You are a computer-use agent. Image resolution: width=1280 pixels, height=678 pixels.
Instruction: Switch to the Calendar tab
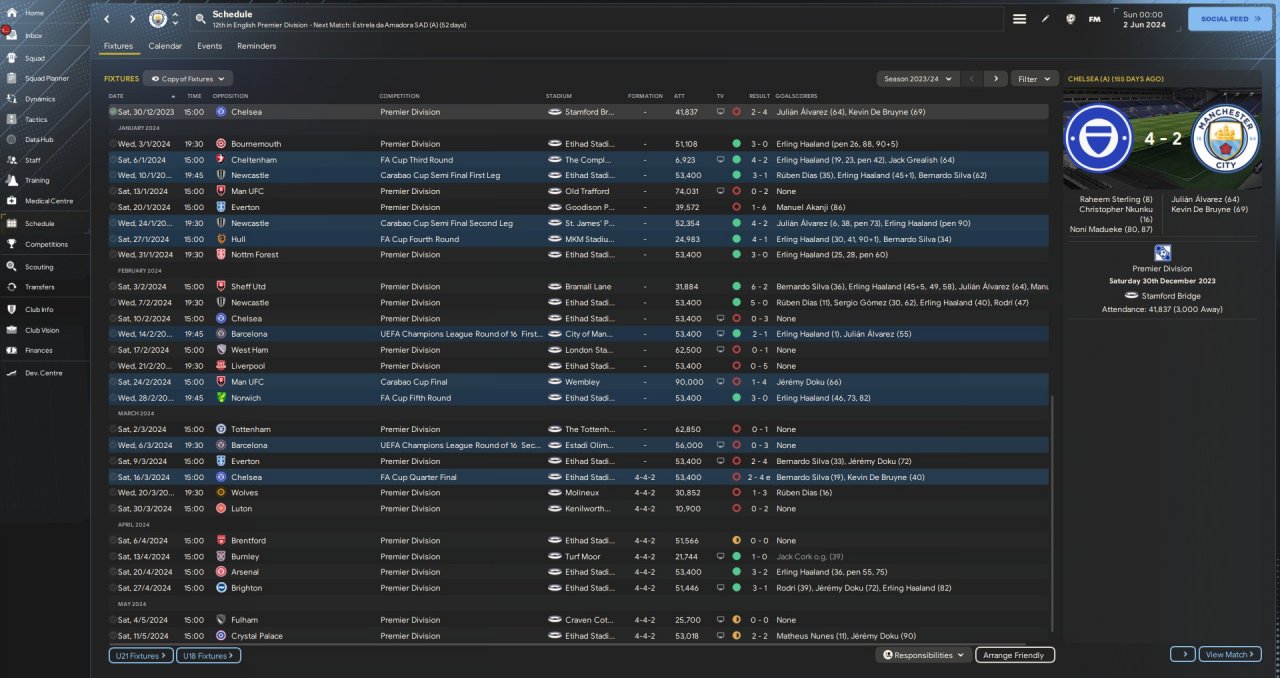(165, 46)
